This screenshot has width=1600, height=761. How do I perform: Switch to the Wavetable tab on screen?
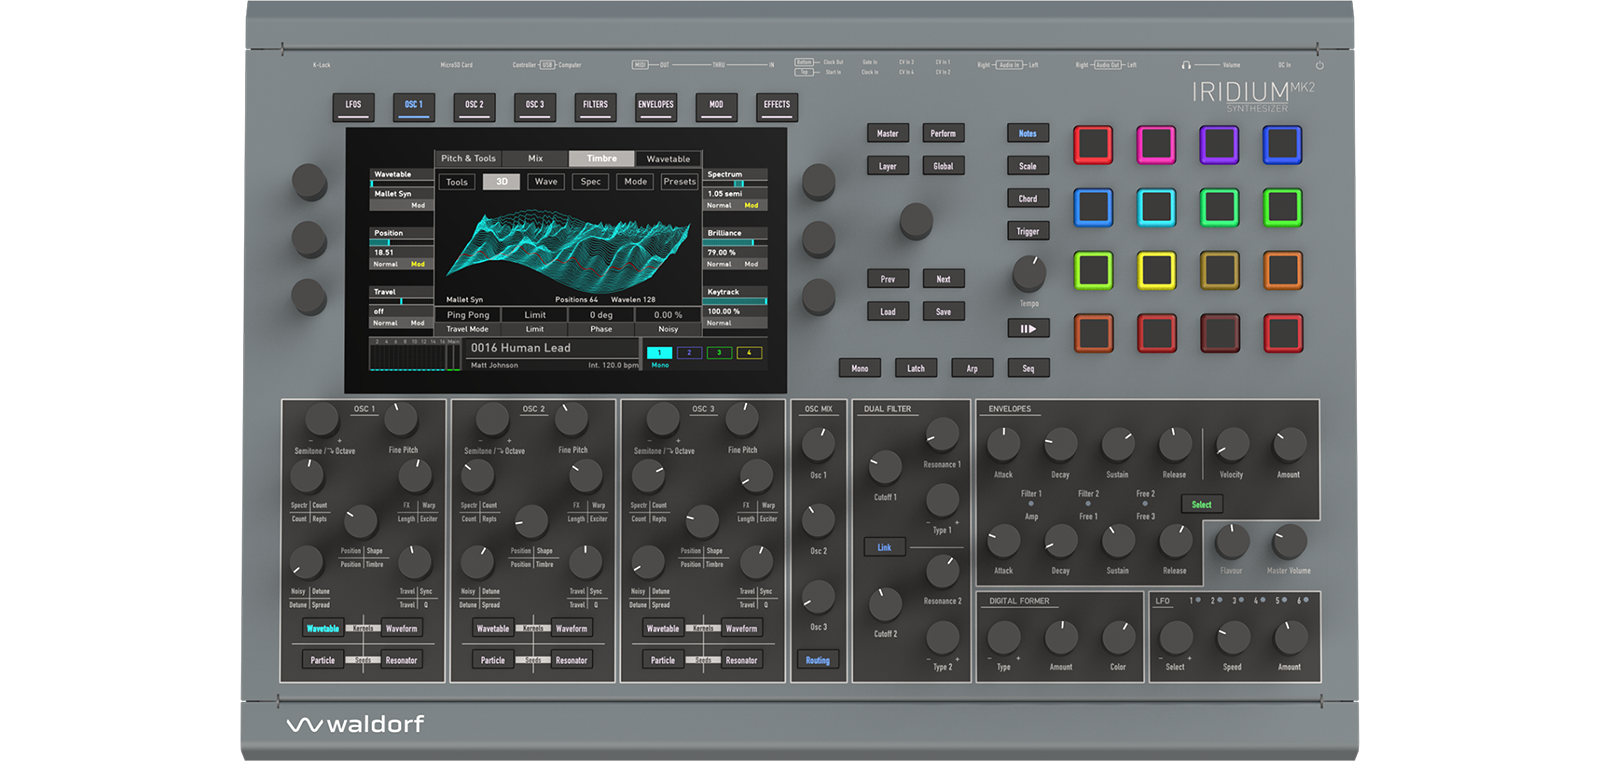[668, 159]
